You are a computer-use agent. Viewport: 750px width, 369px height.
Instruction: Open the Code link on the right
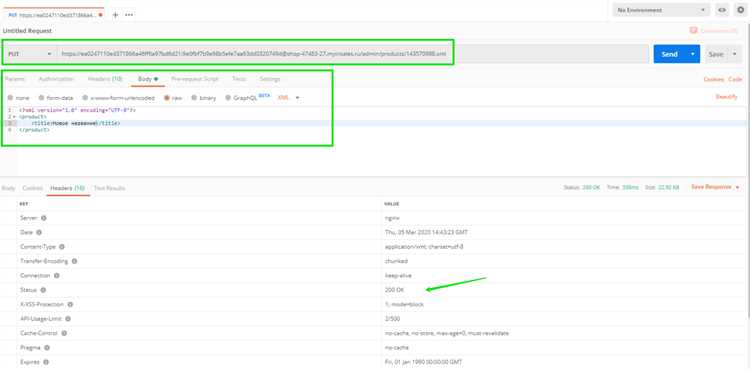click(735, 79)
